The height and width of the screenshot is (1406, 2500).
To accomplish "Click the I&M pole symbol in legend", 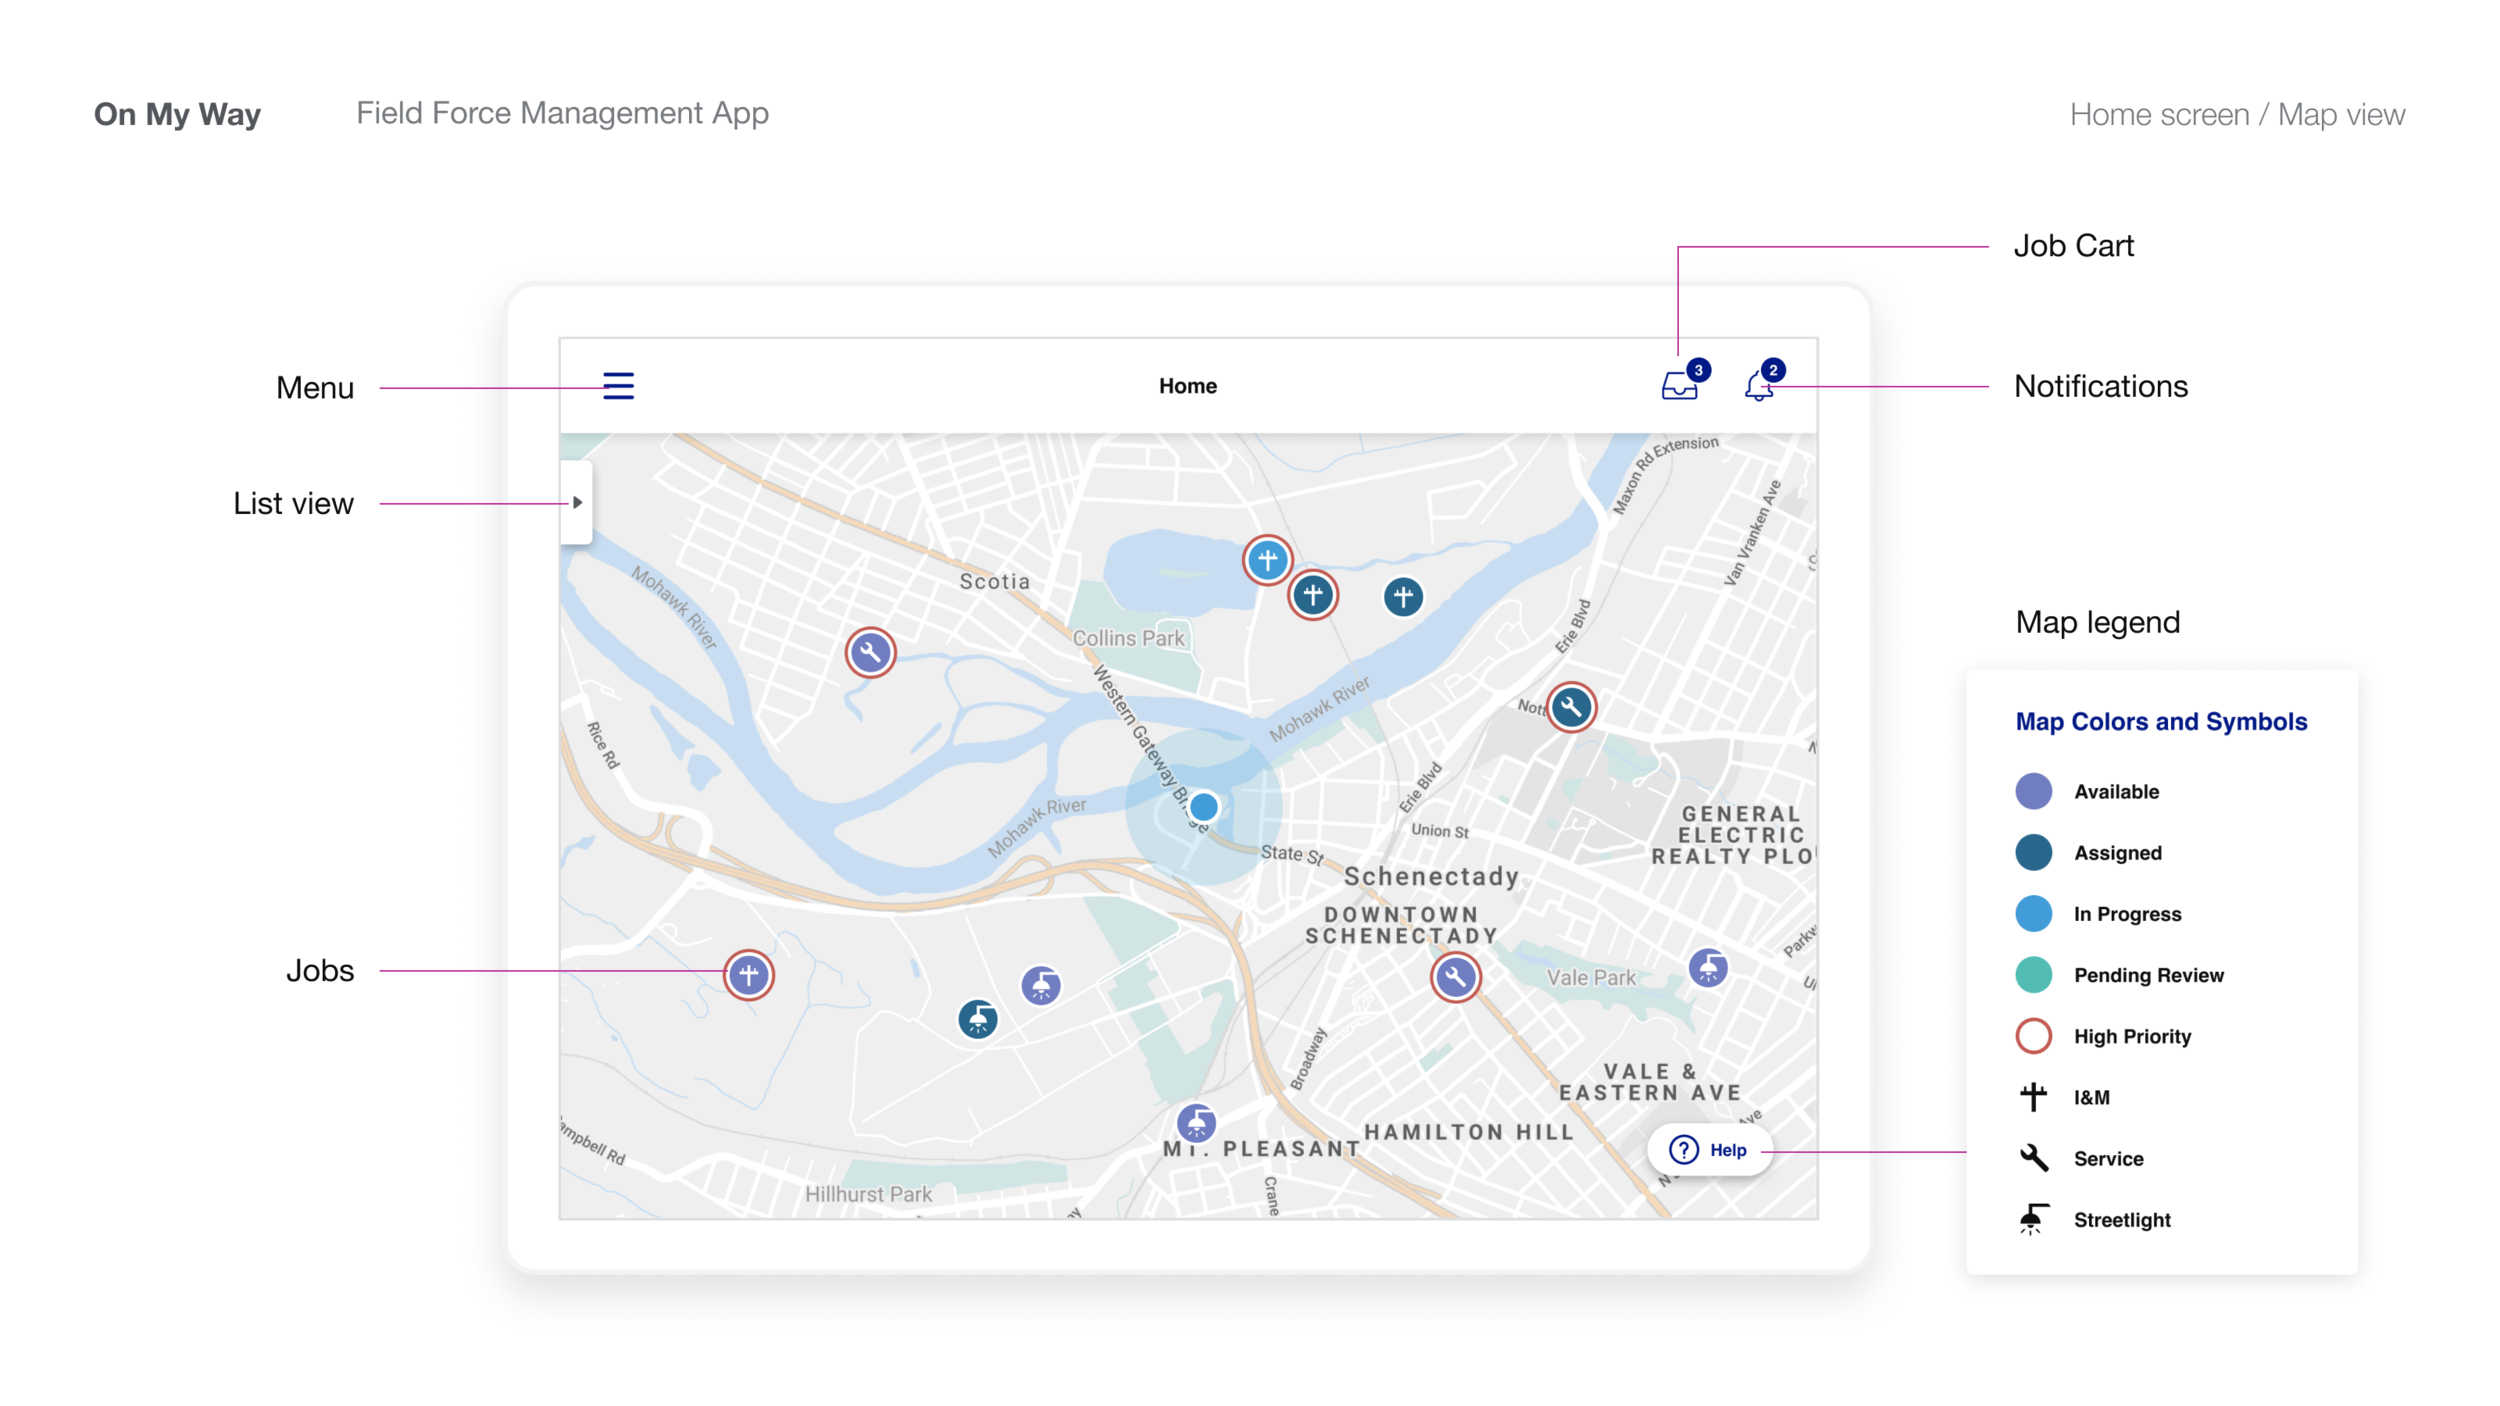I will 2034,1097.
